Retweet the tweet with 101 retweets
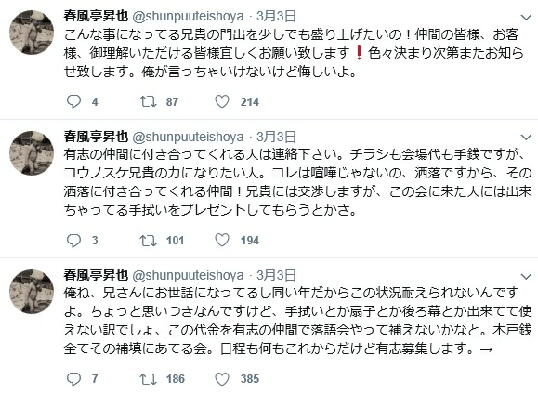538x394 pixels. pyautogui.click(x=148, y=240)
